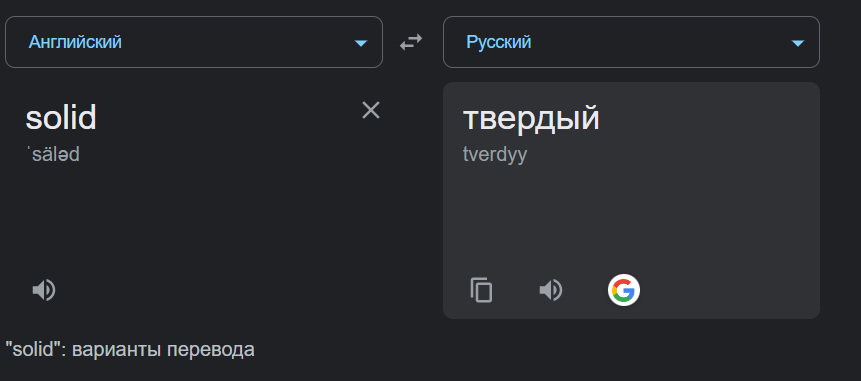Click the transliteration tverdyy
861x381 pixels.
(x=495, y=155)
